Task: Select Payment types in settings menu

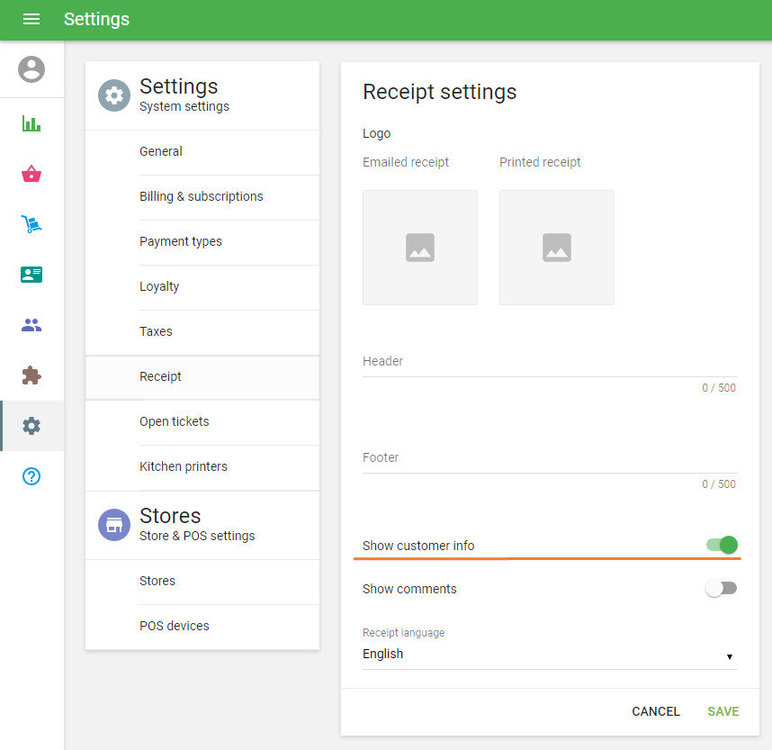Action: 181,242
